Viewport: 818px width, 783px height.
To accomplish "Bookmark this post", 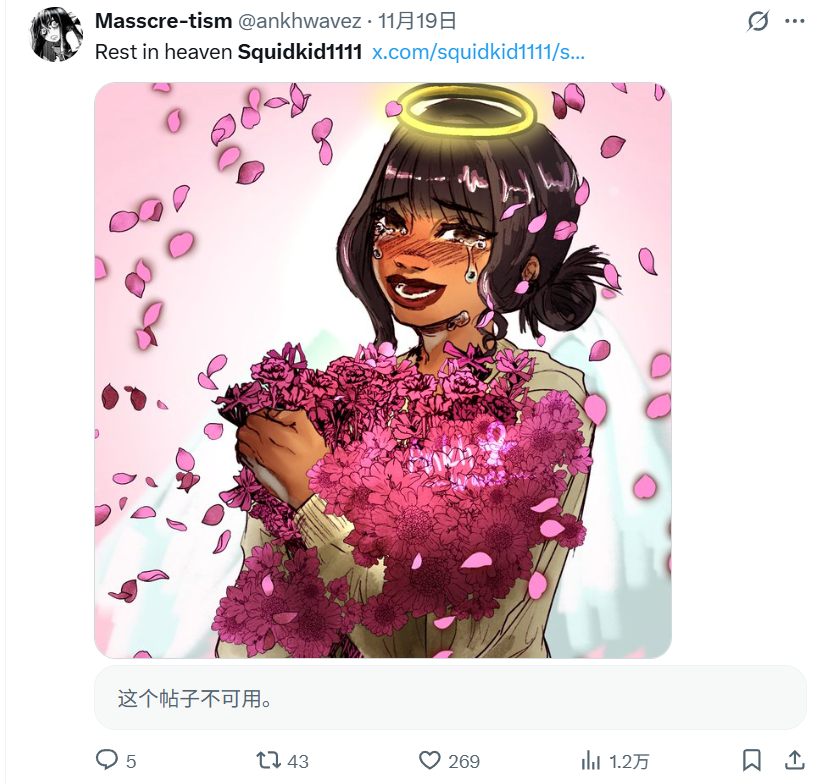I will point(752,760).
